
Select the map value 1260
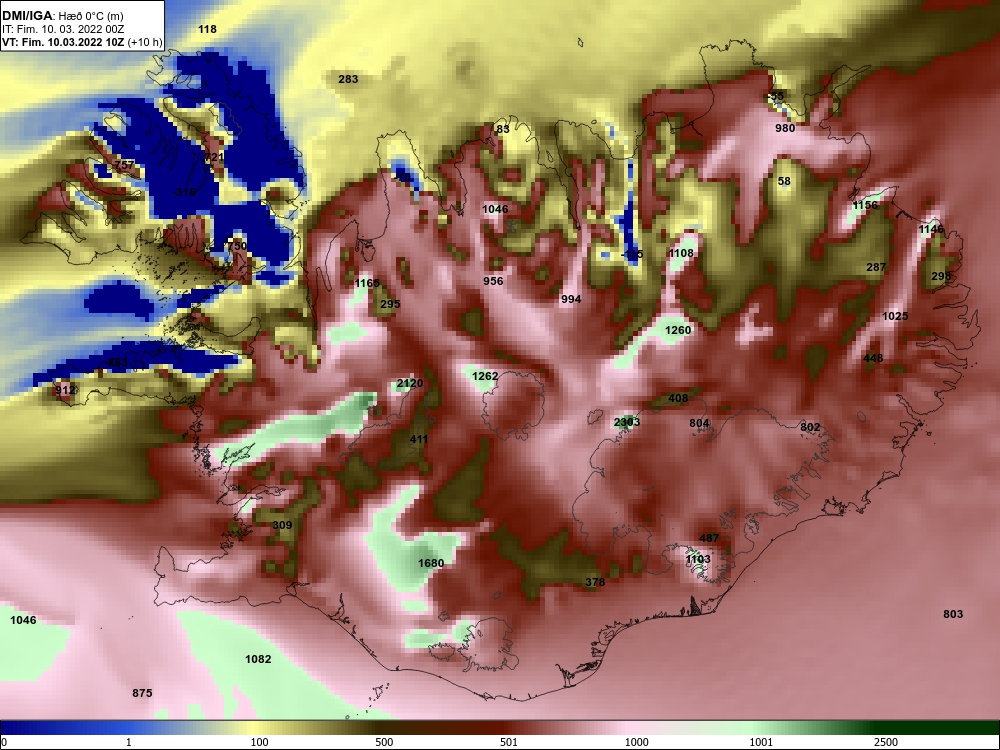tap(678, 330)
